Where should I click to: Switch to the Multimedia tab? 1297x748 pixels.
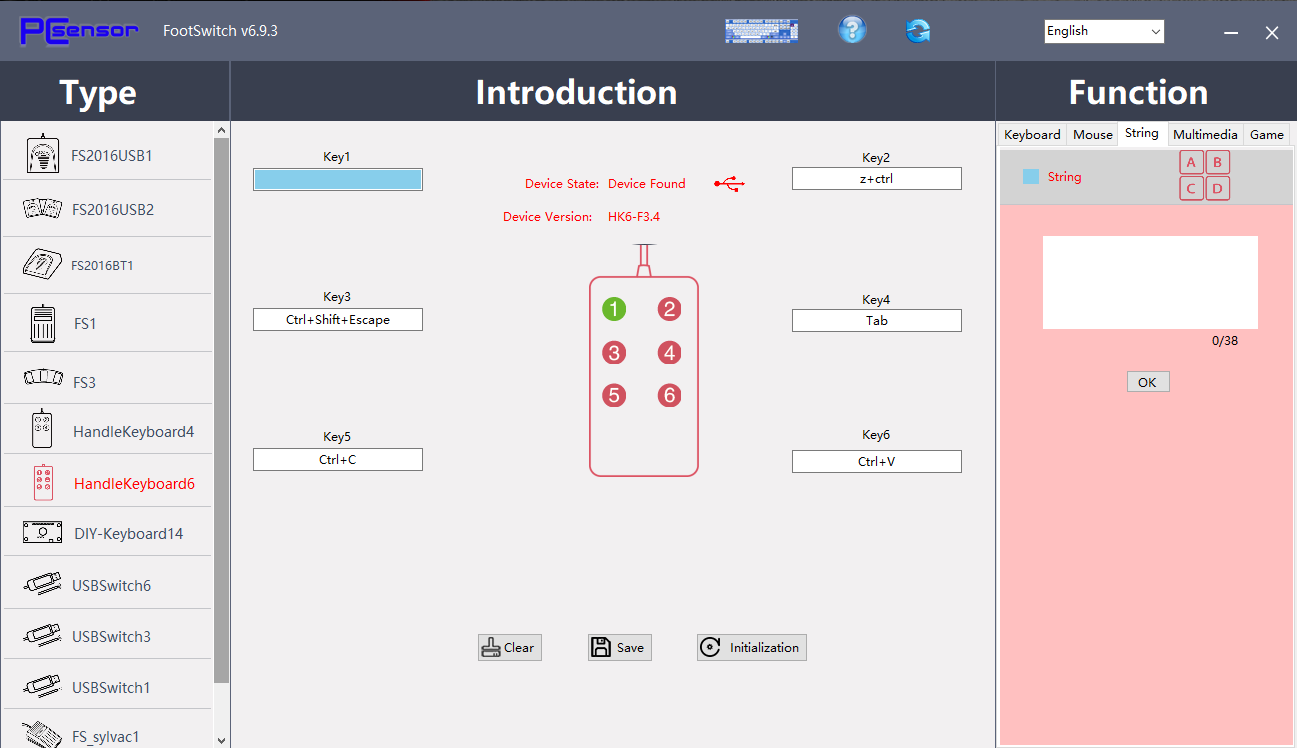click(x=1205, y=134)
